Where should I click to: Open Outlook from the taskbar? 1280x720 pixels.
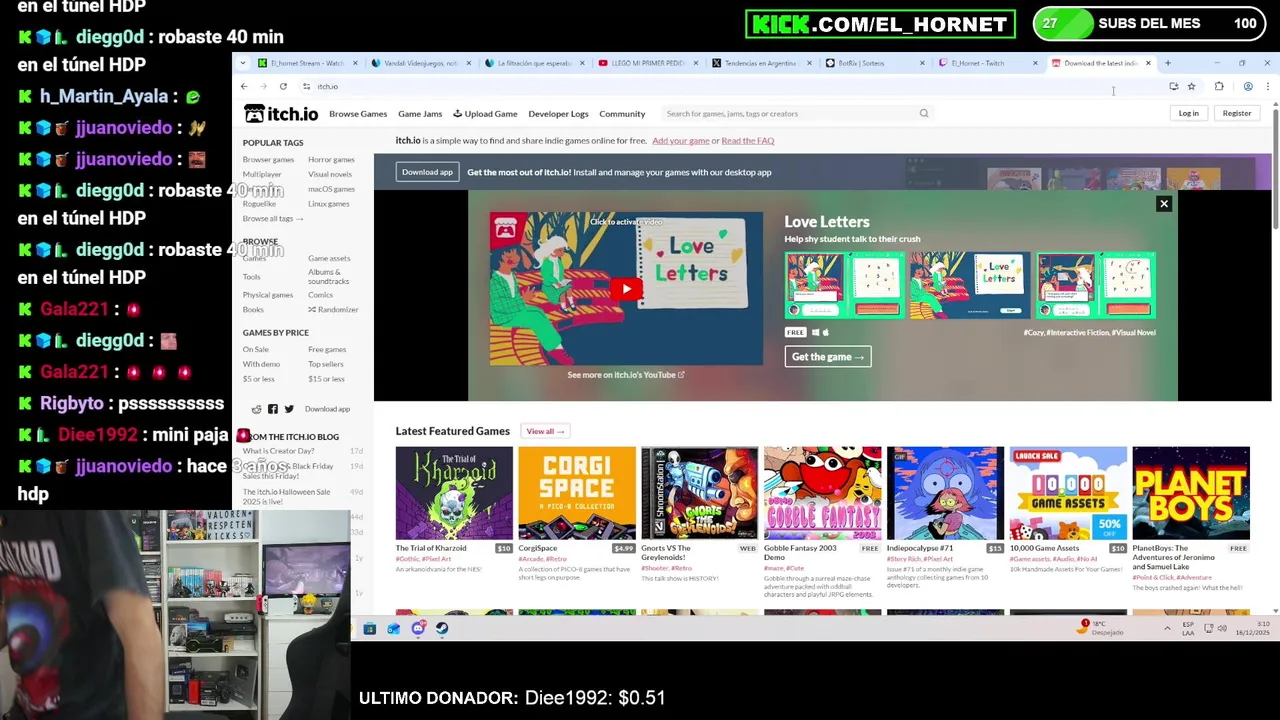point(394,629)
